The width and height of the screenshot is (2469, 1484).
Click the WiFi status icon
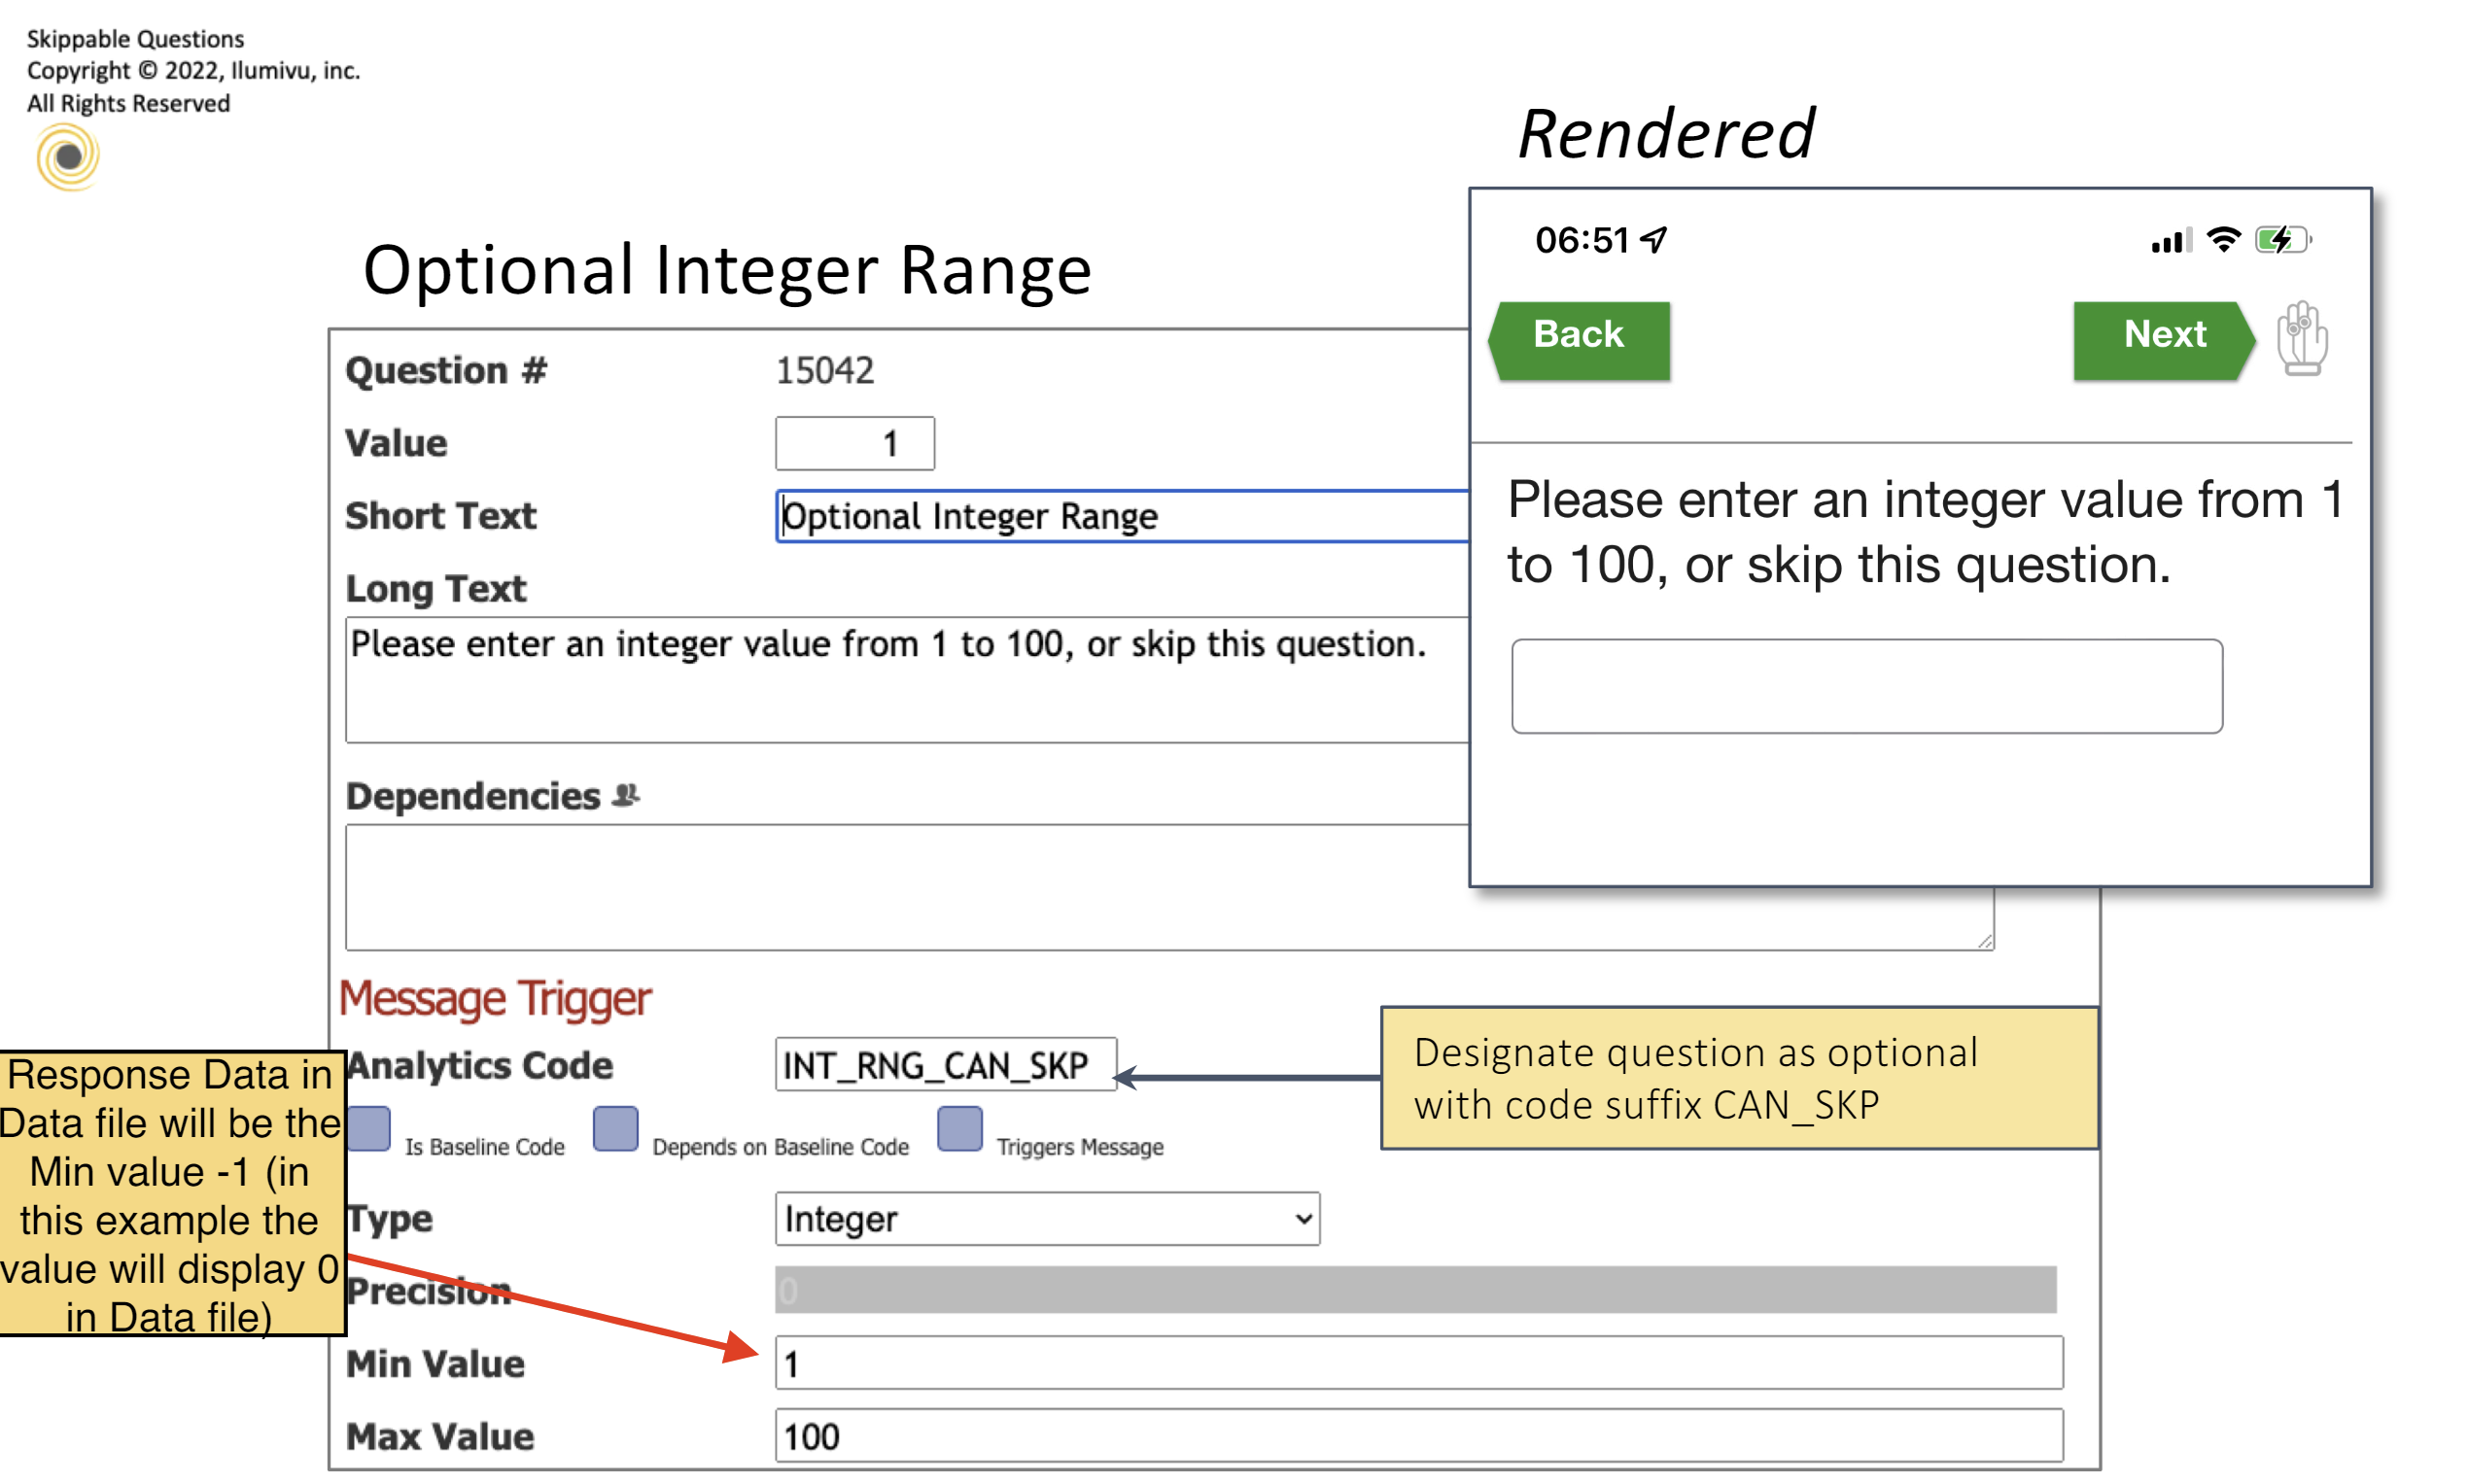pos(2222,239)
